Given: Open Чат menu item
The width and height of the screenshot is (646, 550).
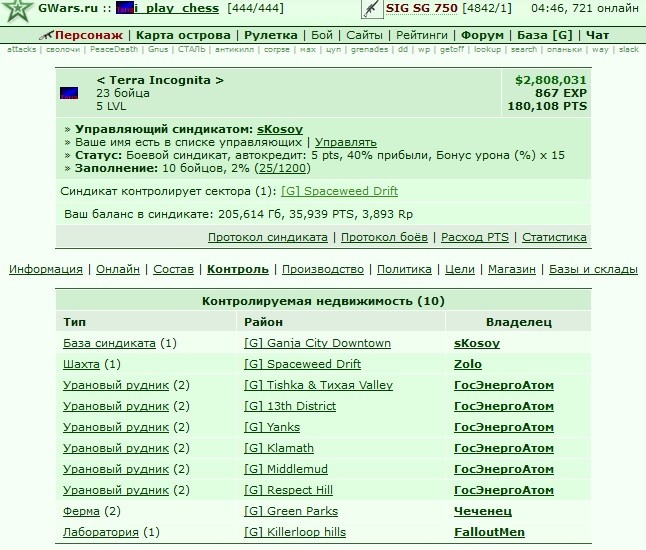Looking at the screenshot, I should pyautogui.click(x=597, y=35).
